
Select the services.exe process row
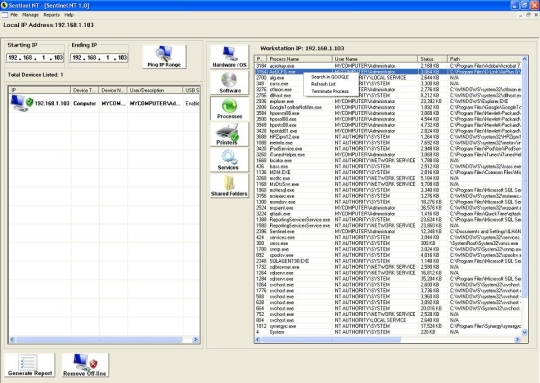(388, 237)
